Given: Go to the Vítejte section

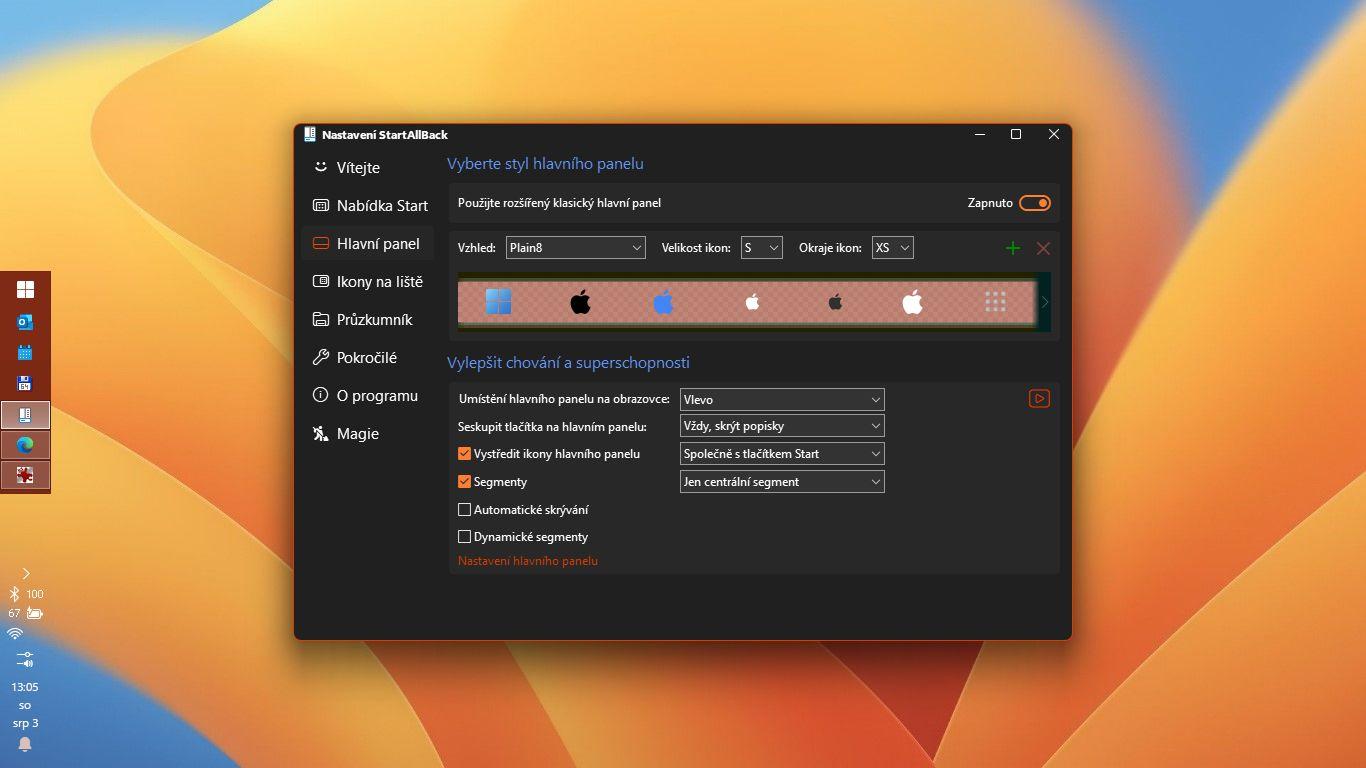Looking at the screenshot, I should [x=367, y=168].
